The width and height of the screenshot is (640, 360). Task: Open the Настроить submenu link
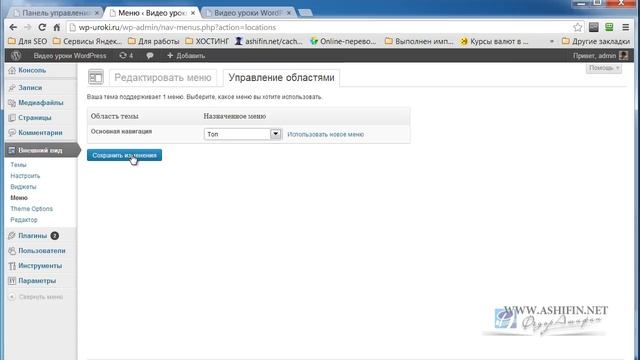(x=25, y=176)
